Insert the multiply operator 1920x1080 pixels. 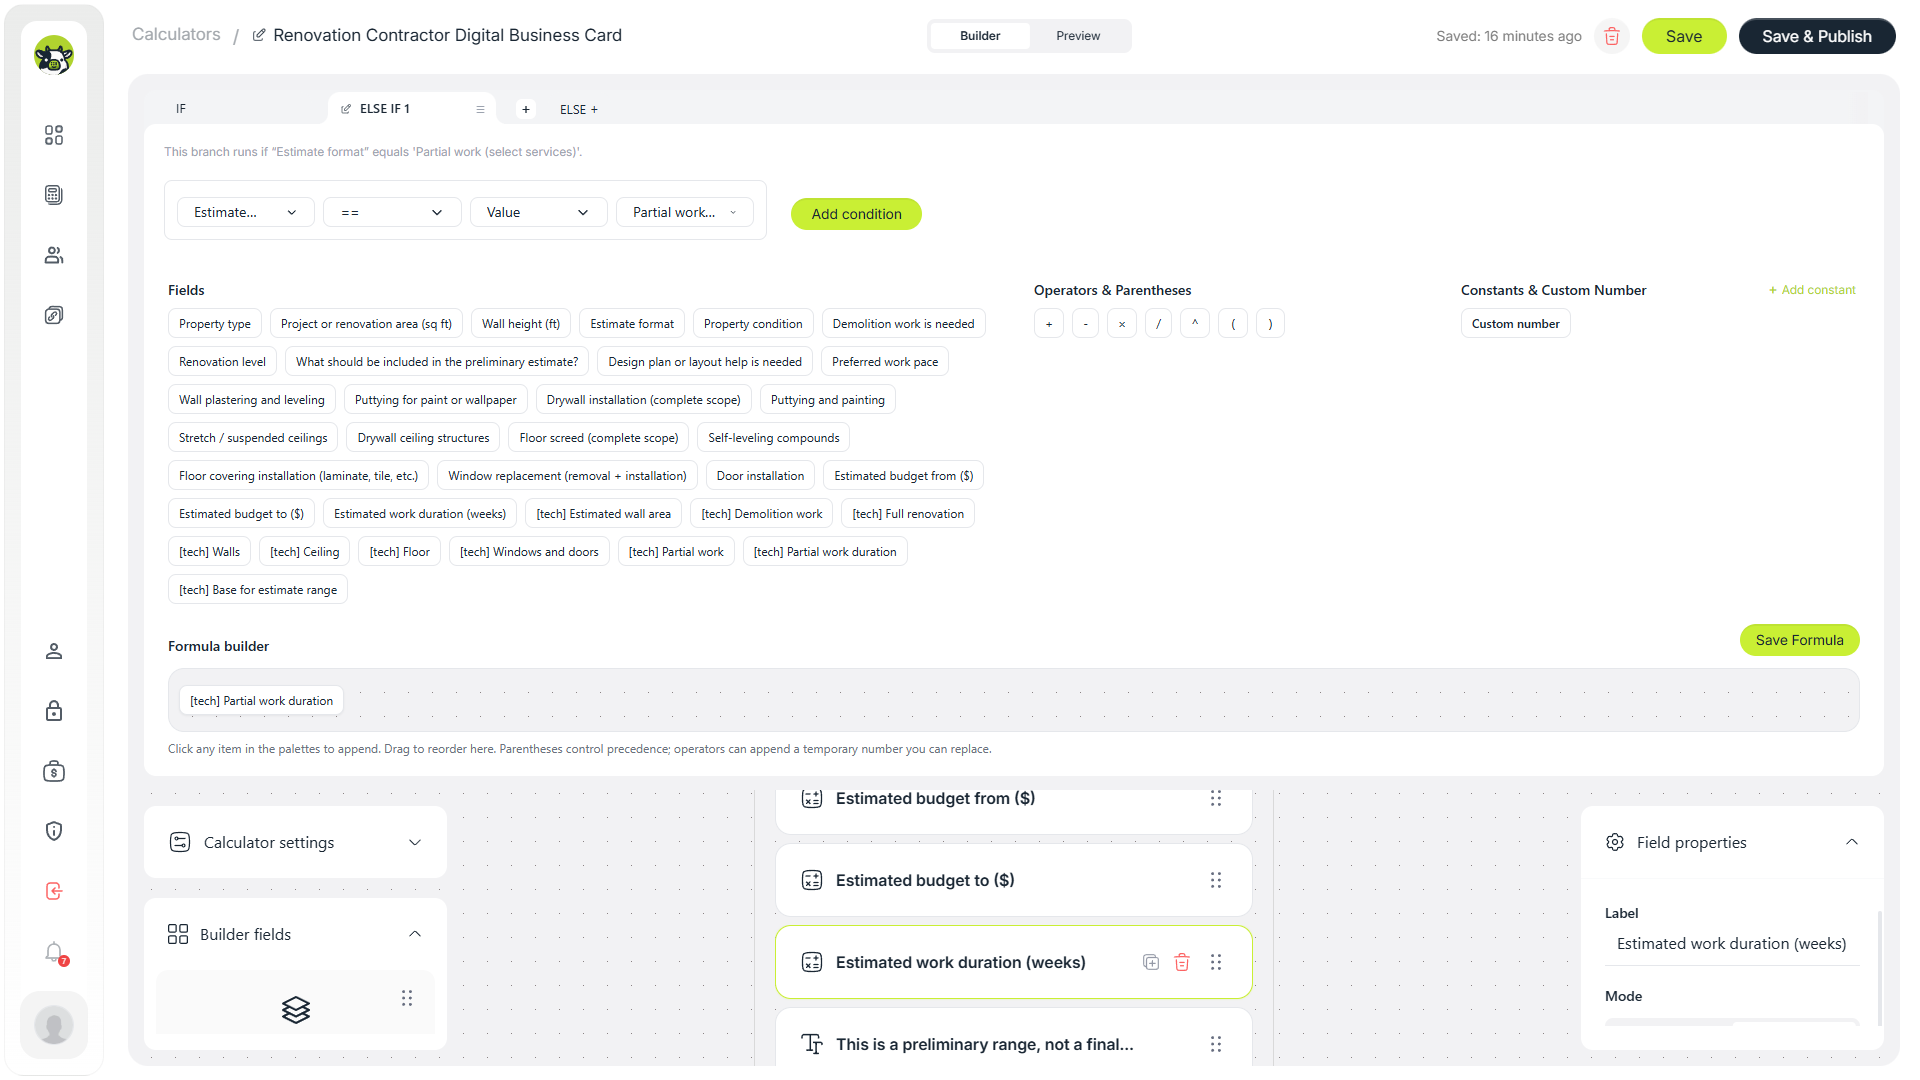(1122, 324)
